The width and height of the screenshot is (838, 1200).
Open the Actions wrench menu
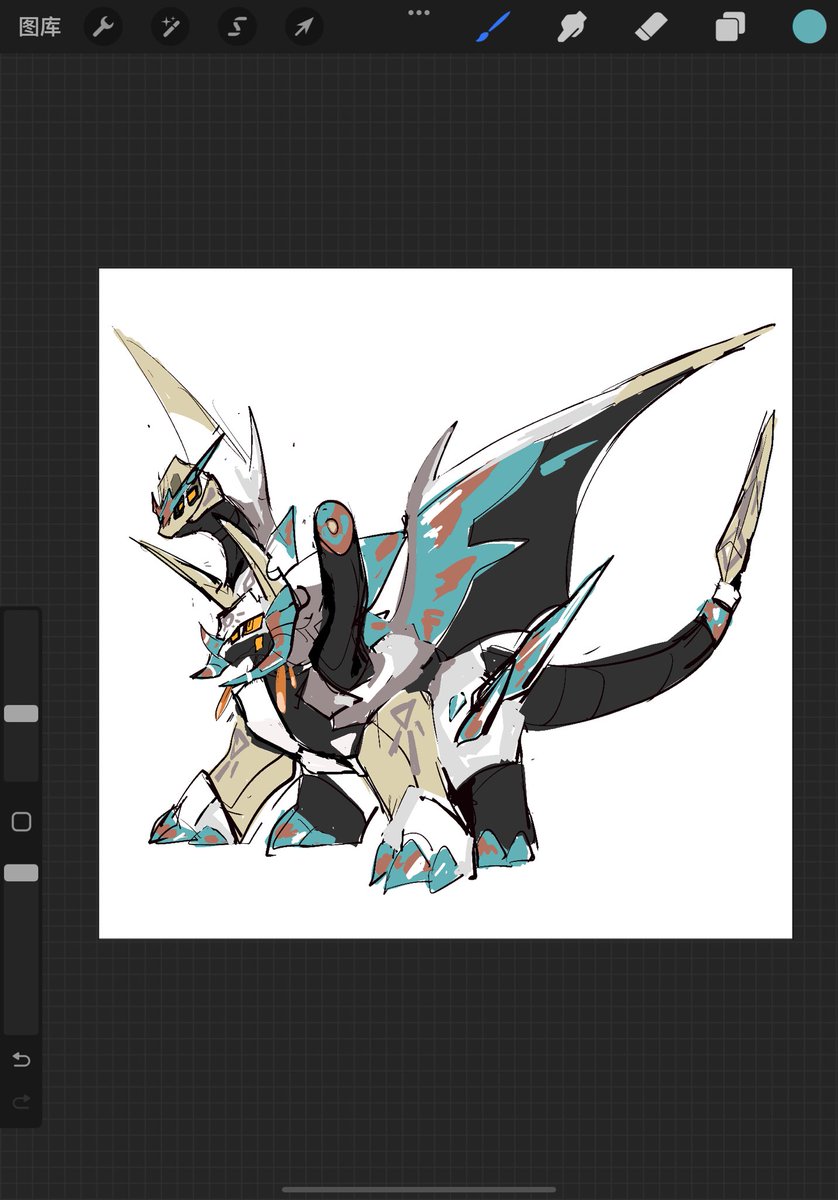[103, 27]
